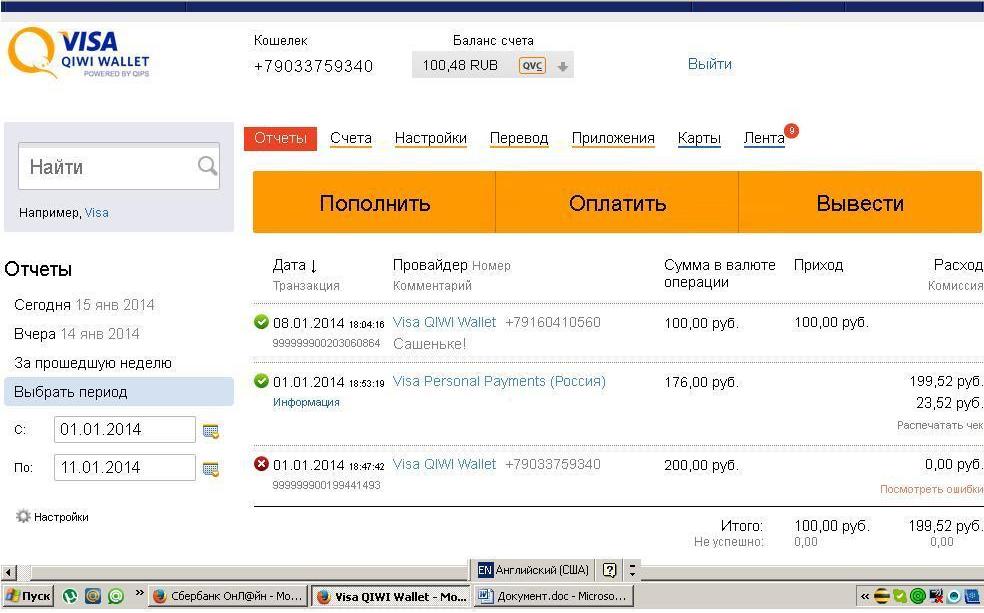Launch uTorrent from quick launch
Screen dimensions: 984x613
coord(70,596)
